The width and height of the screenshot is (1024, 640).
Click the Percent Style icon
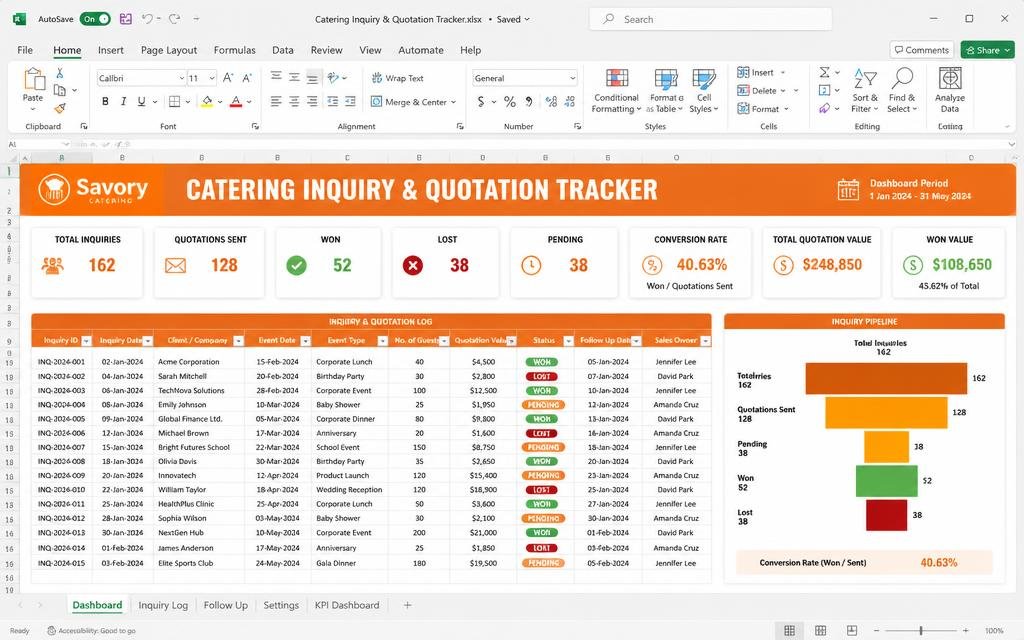pos(510,101)
